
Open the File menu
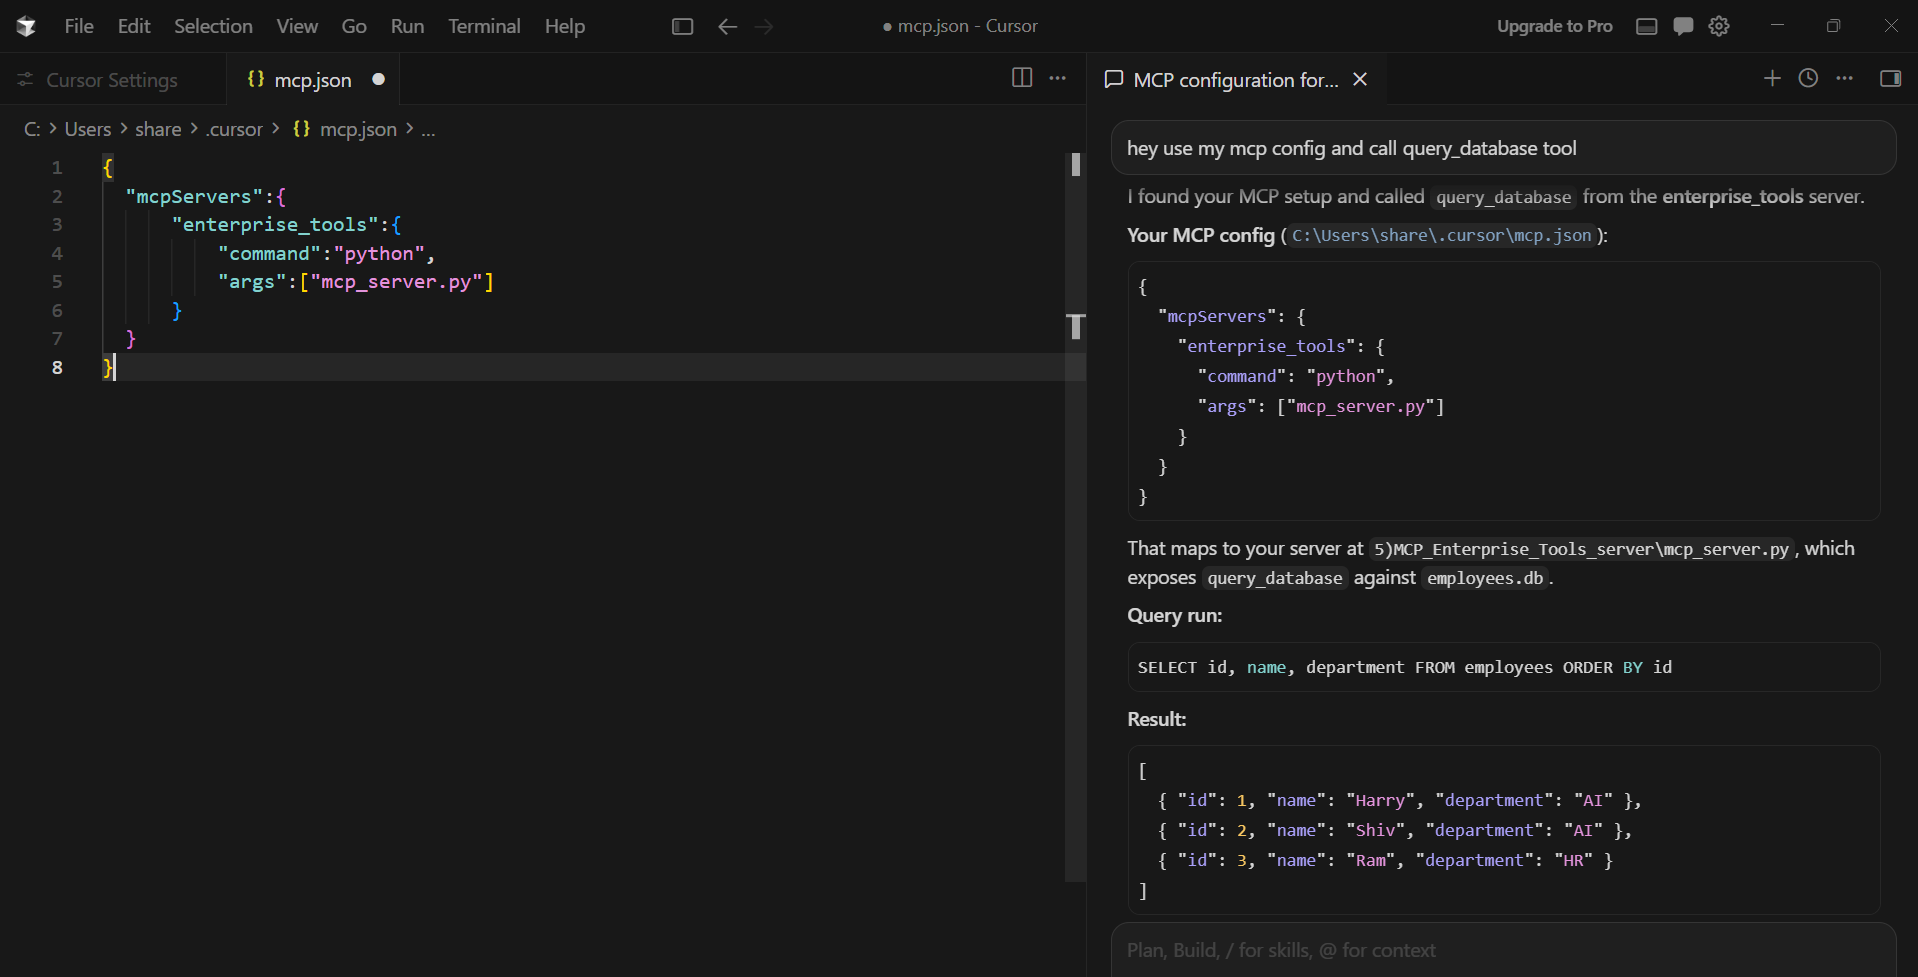[x=79, y=26]
